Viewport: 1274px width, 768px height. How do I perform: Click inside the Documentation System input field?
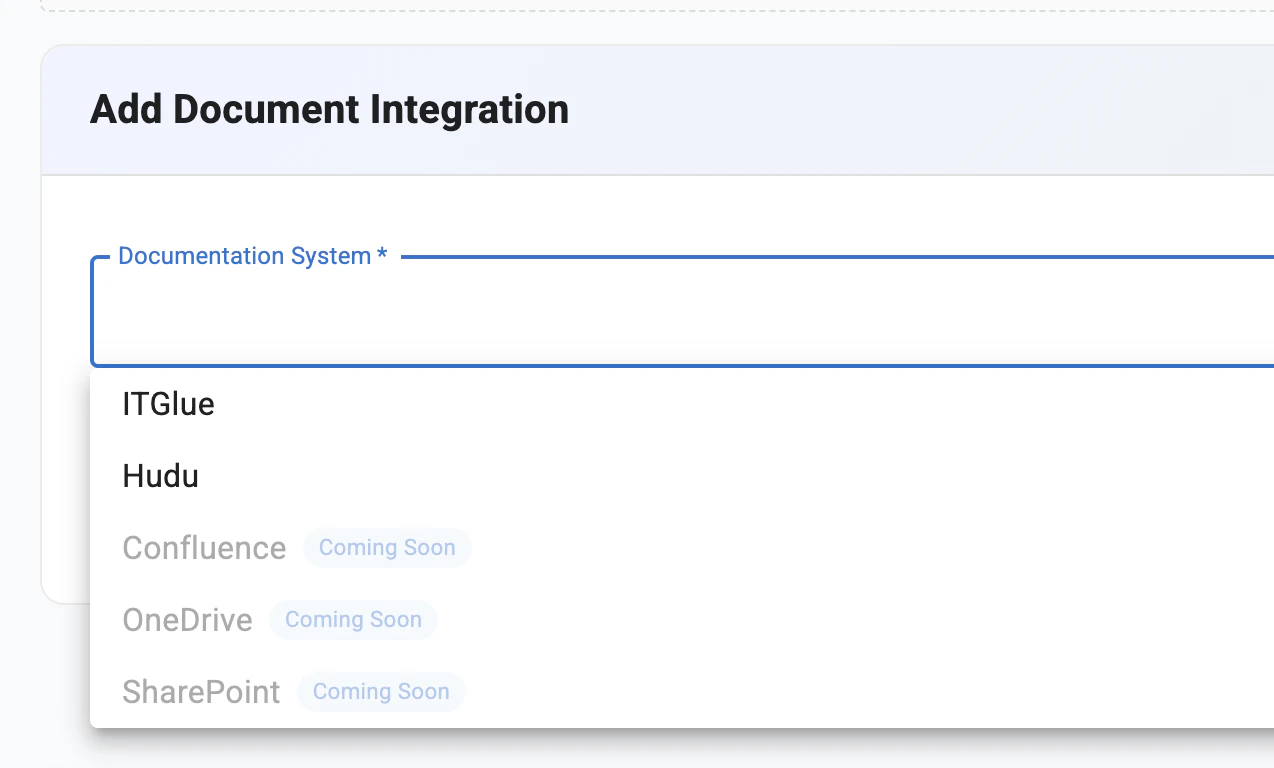point(600,310)
